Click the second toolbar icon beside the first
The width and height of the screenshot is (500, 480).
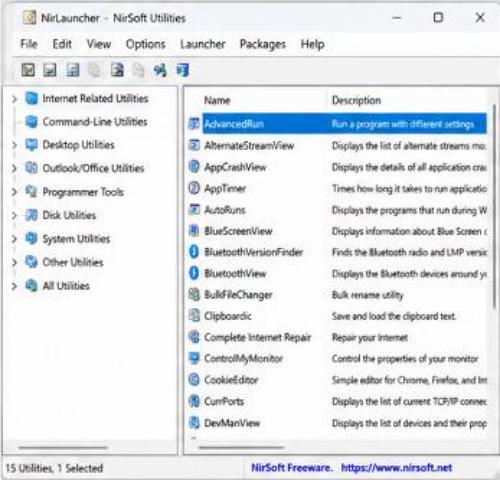click(50, 70)
